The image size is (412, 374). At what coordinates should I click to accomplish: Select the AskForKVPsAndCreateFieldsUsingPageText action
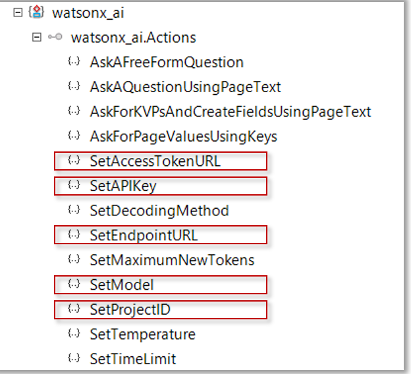[230, 112]
